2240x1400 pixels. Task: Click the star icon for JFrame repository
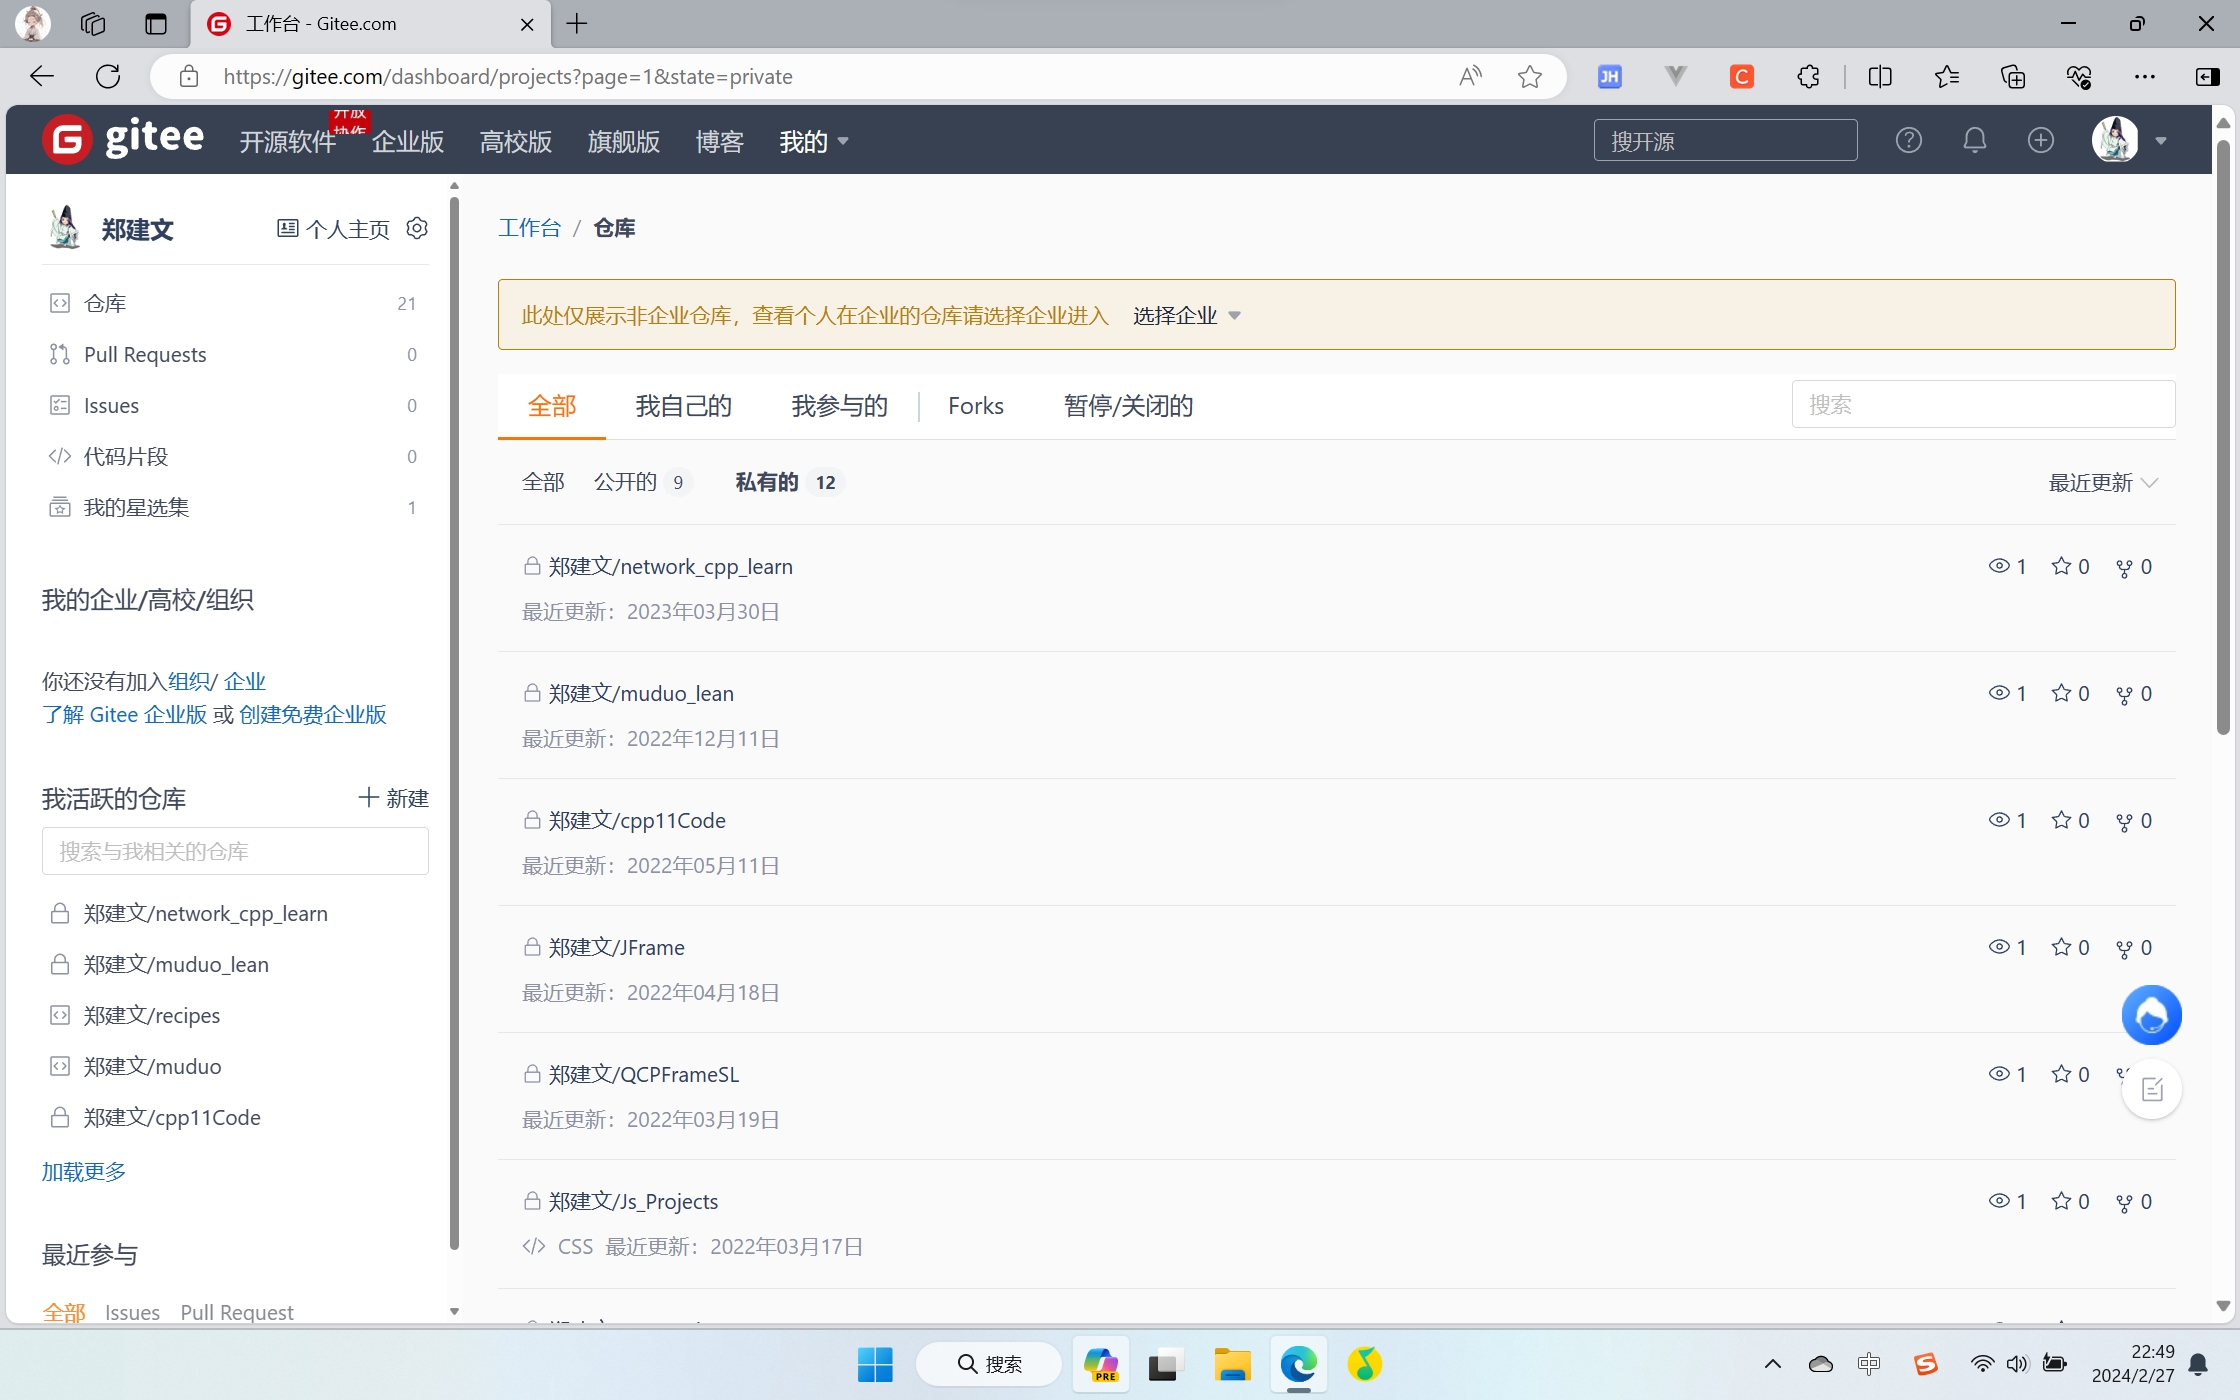2061,946
